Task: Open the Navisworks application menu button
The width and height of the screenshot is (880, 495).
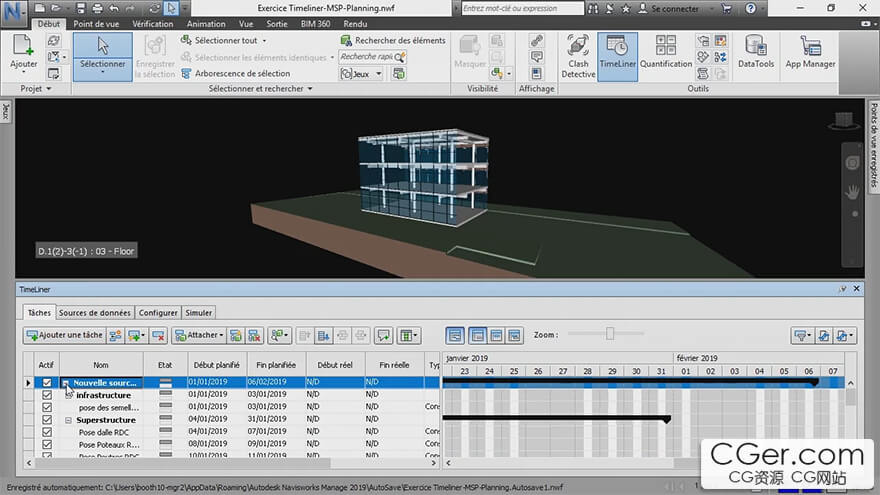Action: pos(13,12)
